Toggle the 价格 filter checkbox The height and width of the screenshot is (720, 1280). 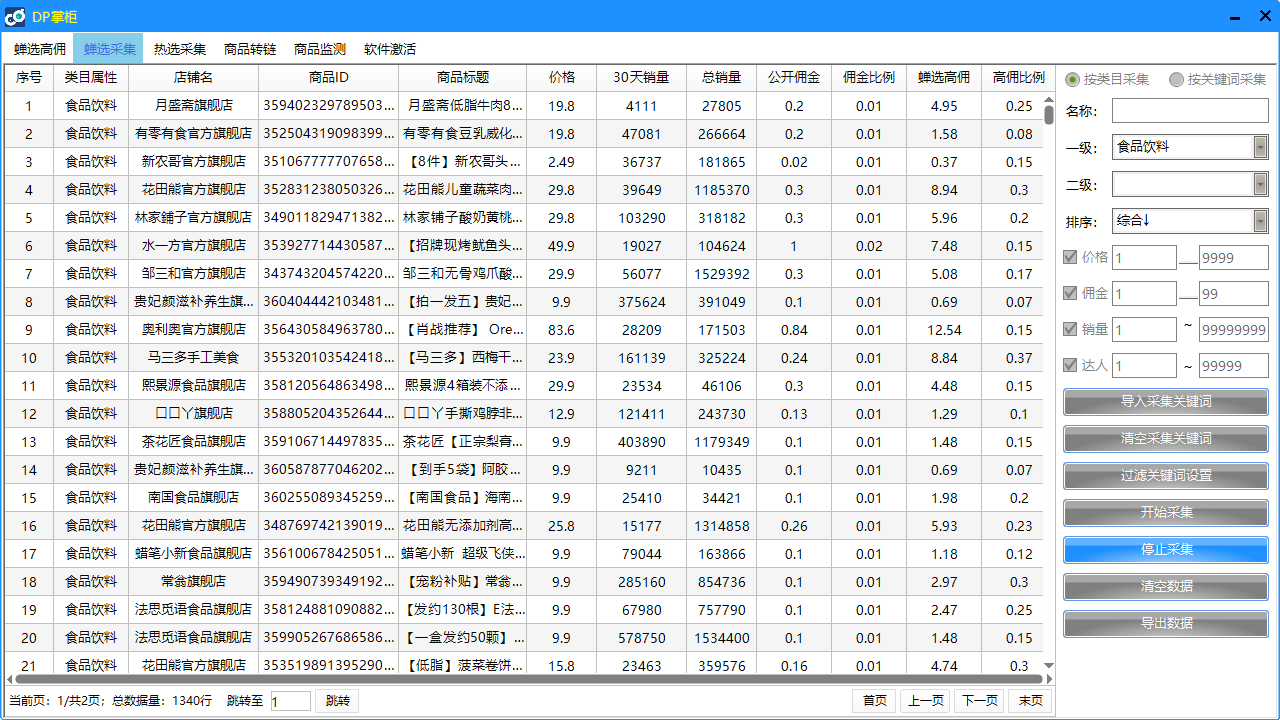click(1070, 257)
